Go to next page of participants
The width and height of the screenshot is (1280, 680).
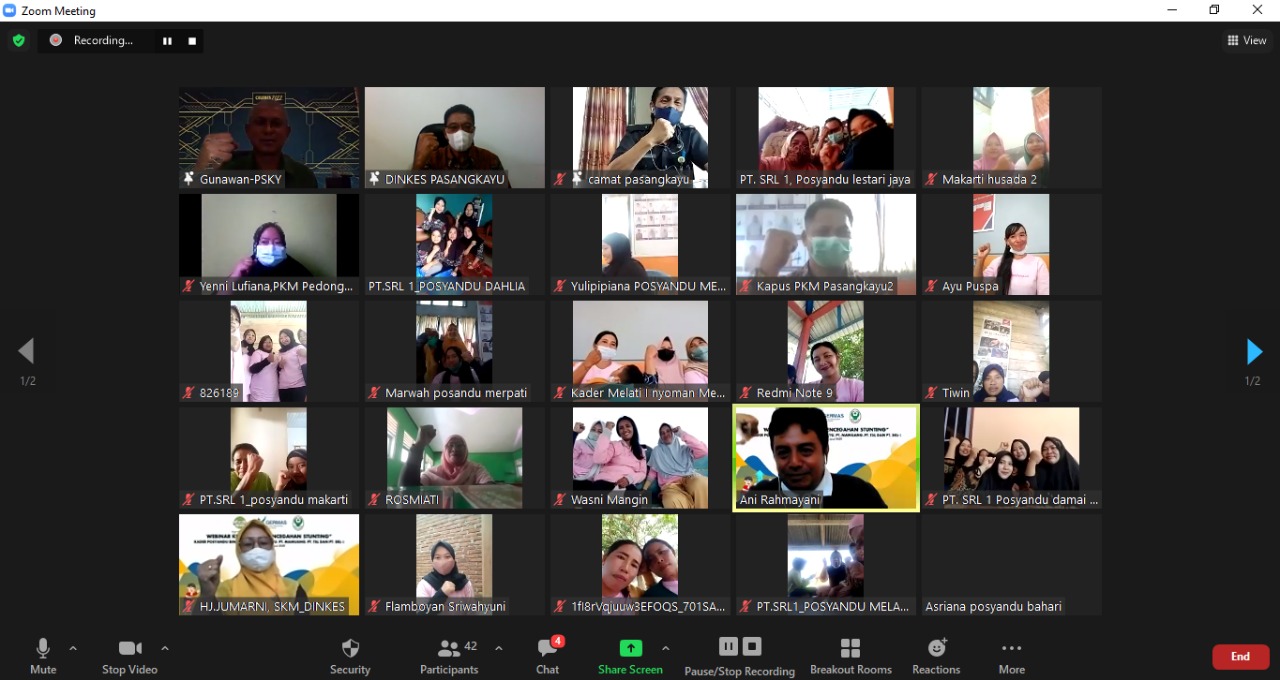[1254, 352]
